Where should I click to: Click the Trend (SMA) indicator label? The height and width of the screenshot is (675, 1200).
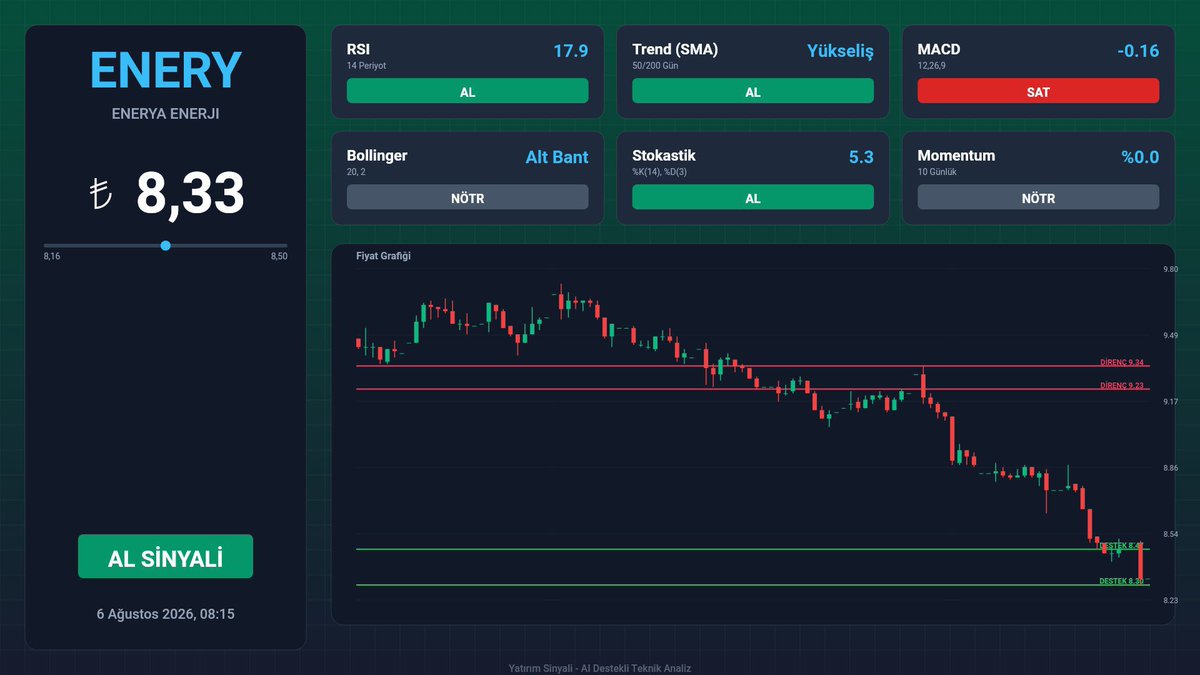[x=675, y=49]
